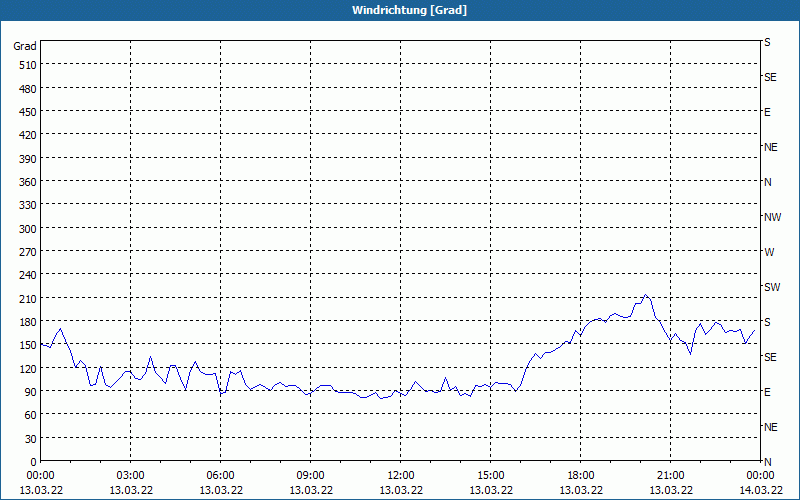
Task: Click the 'SW' compass label on right axis
Action: 772,287
